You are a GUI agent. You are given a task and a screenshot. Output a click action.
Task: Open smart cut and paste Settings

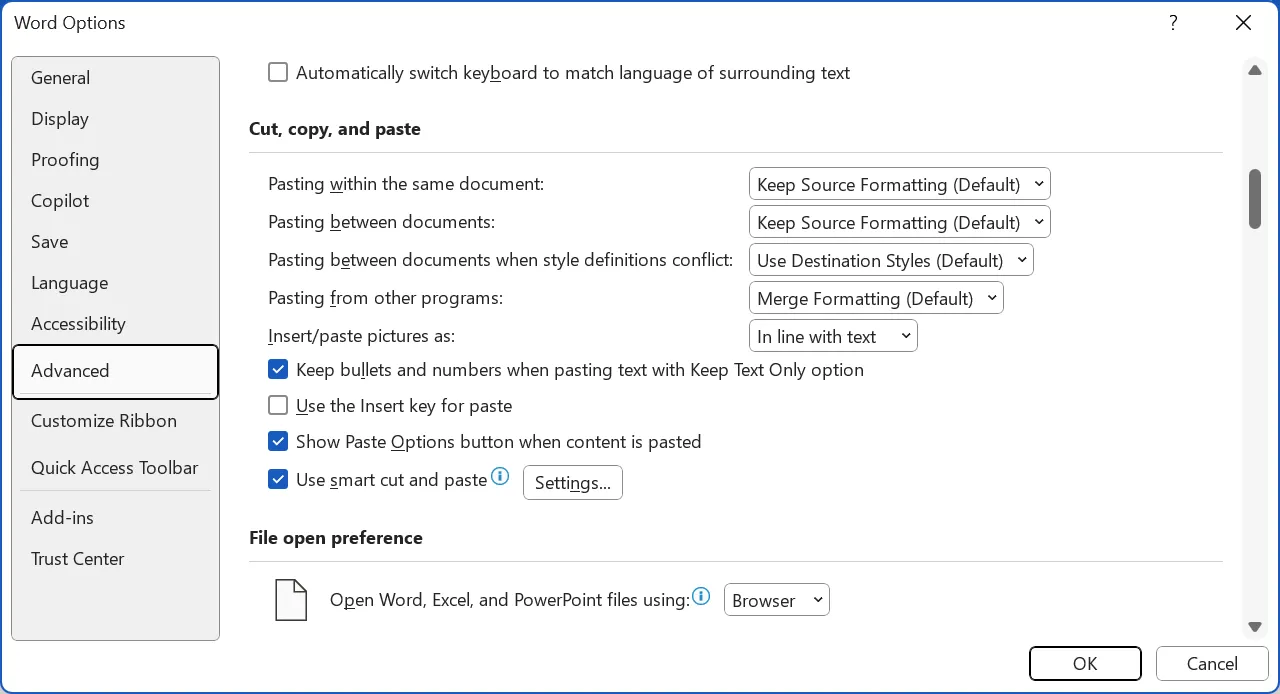point(573,482)
